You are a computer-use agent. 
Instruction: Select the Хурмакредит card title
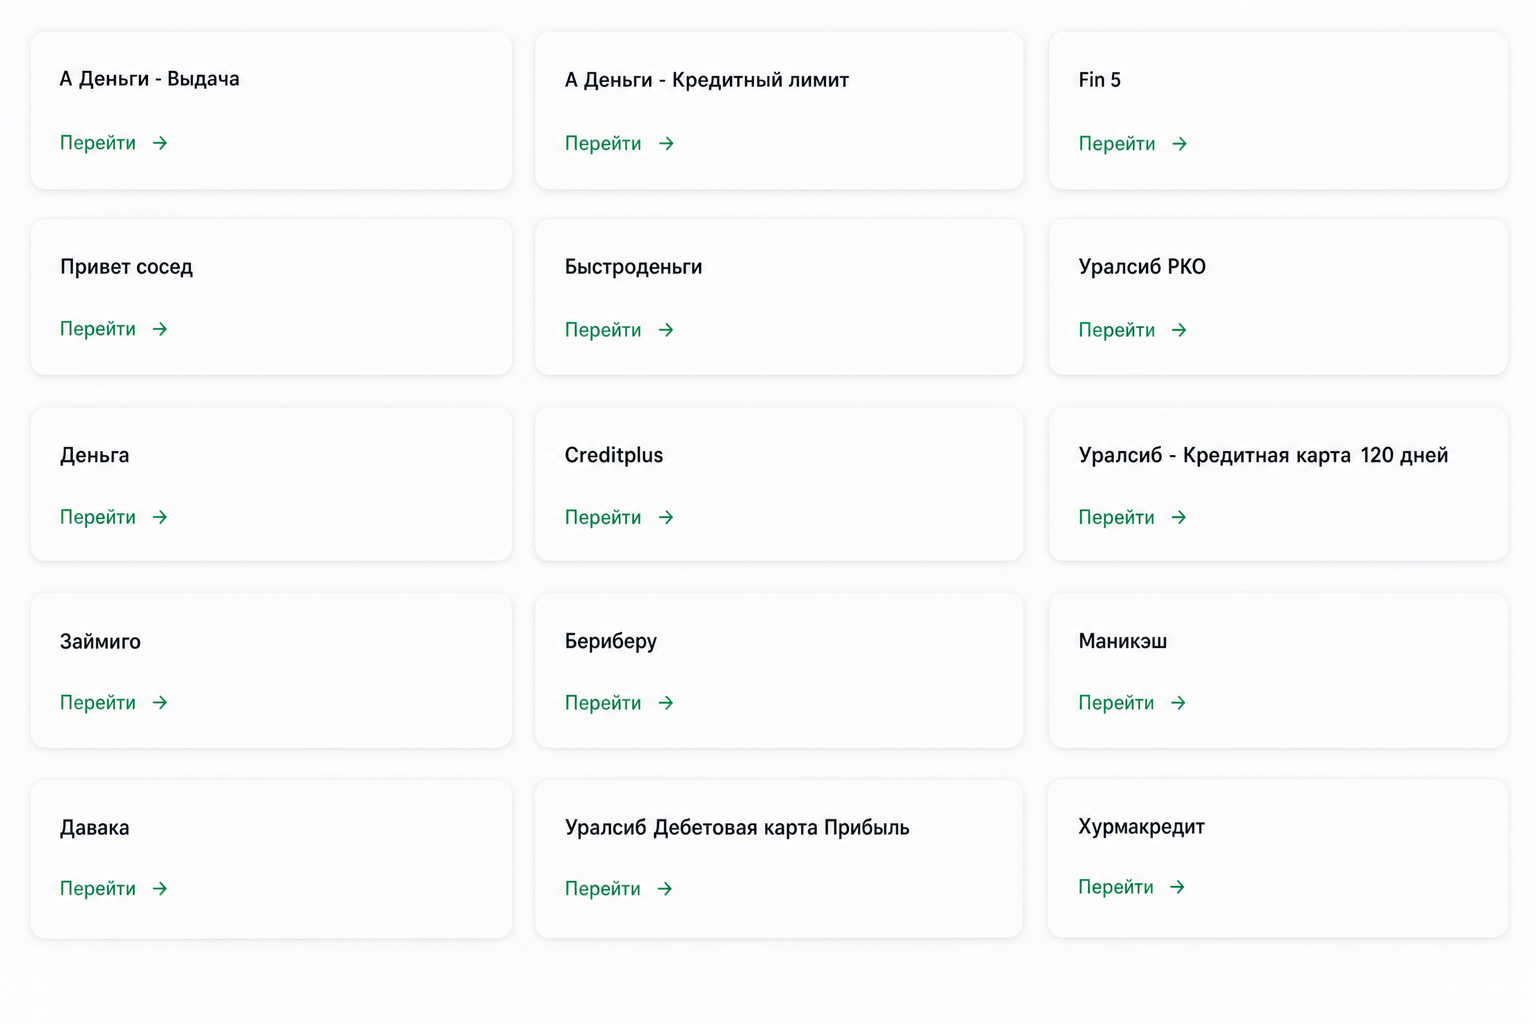click(x=1142, y=827)
